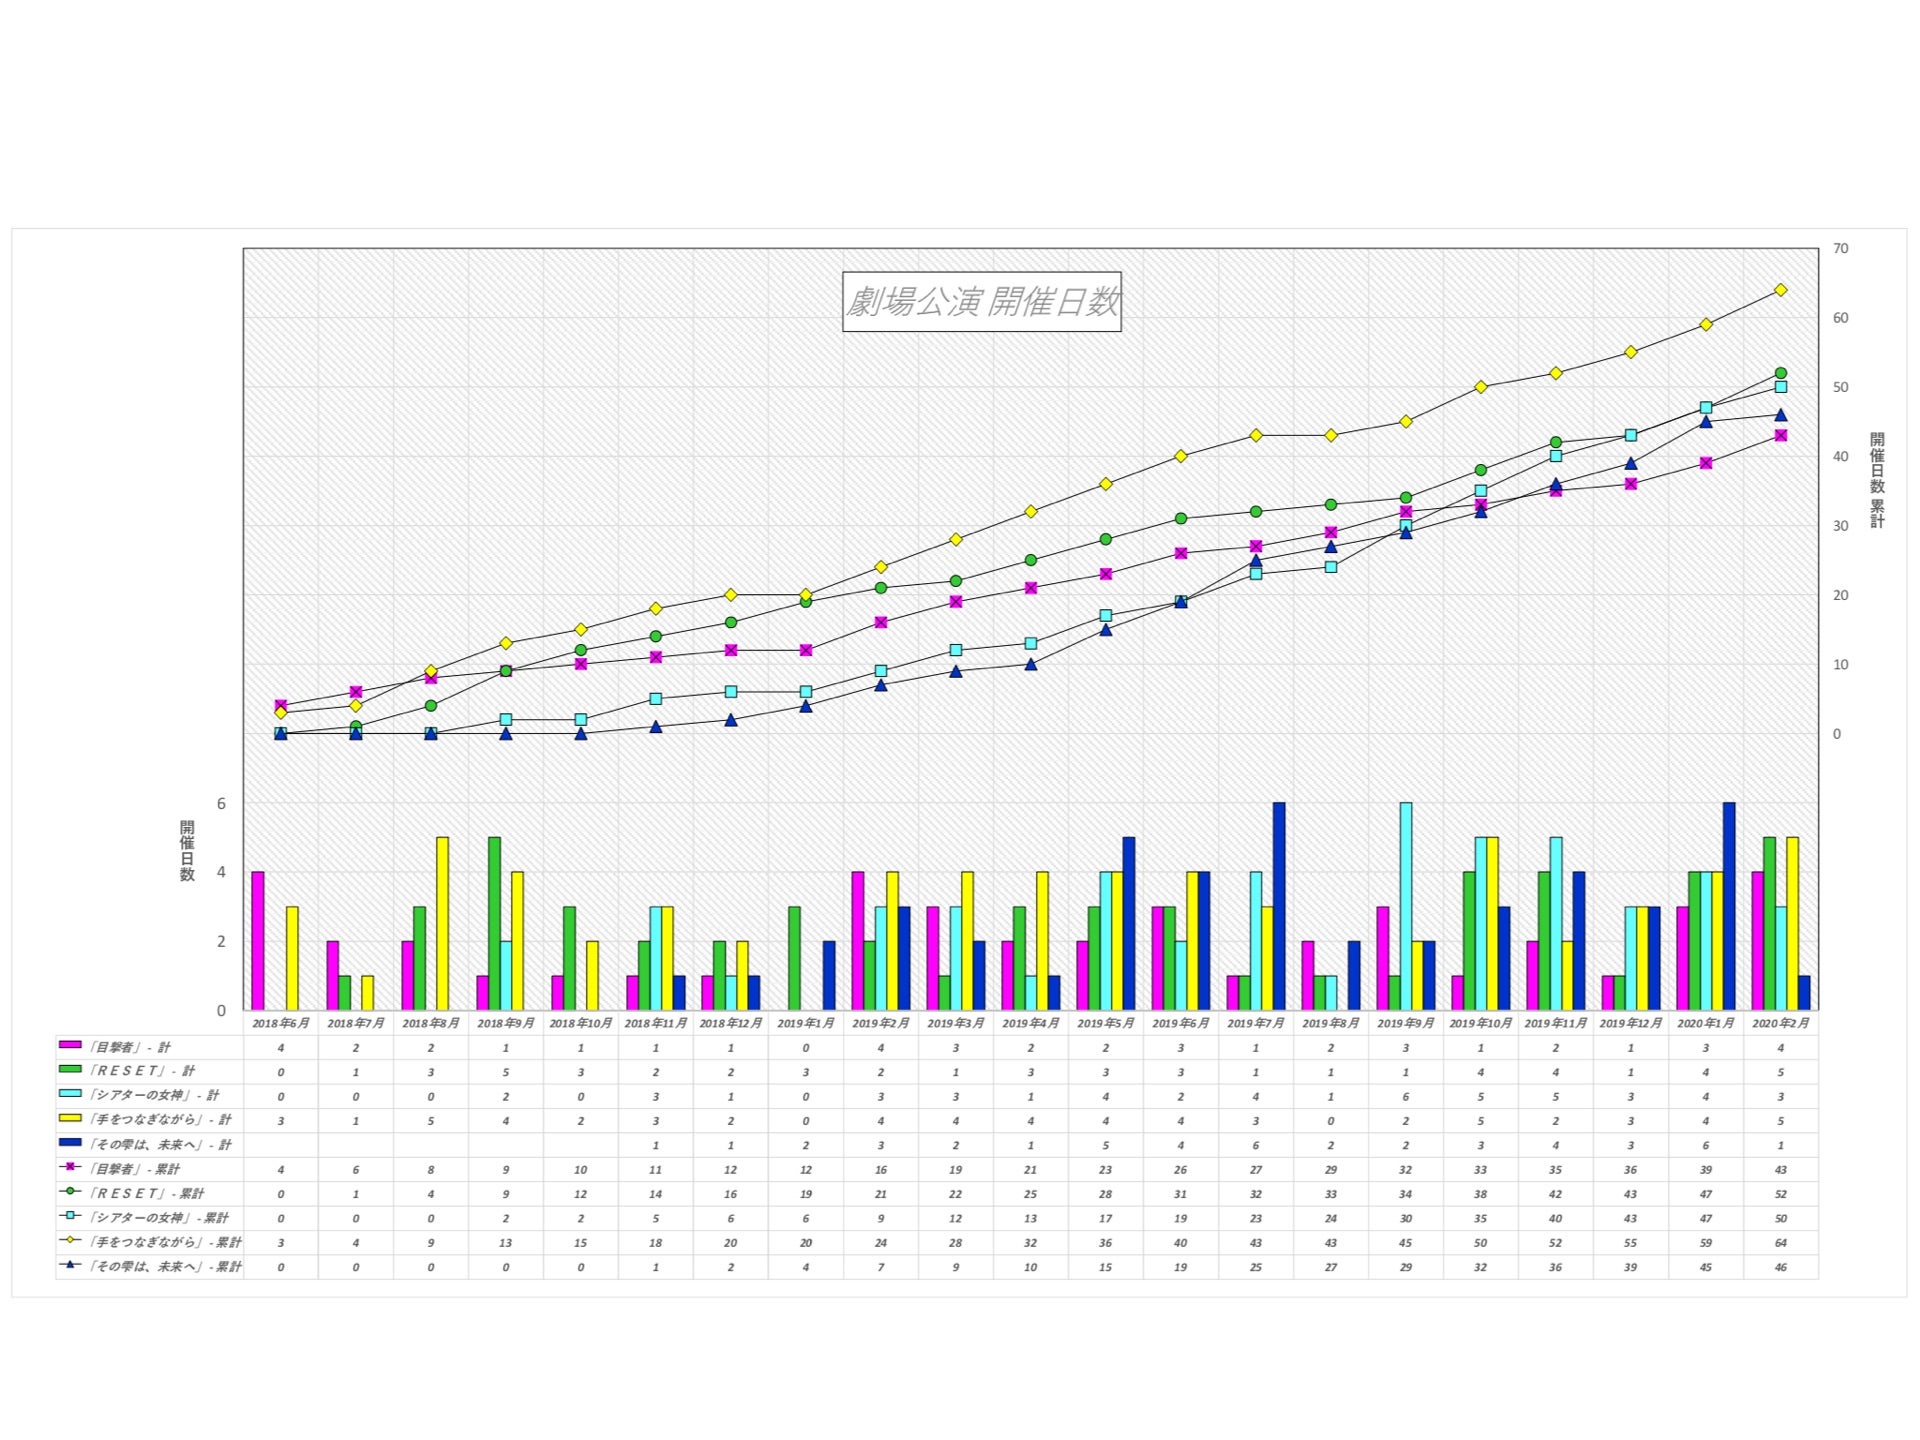Click the yellow diamond marker of 「手をつなぎながら」-累計 legend

[70, 1240]
